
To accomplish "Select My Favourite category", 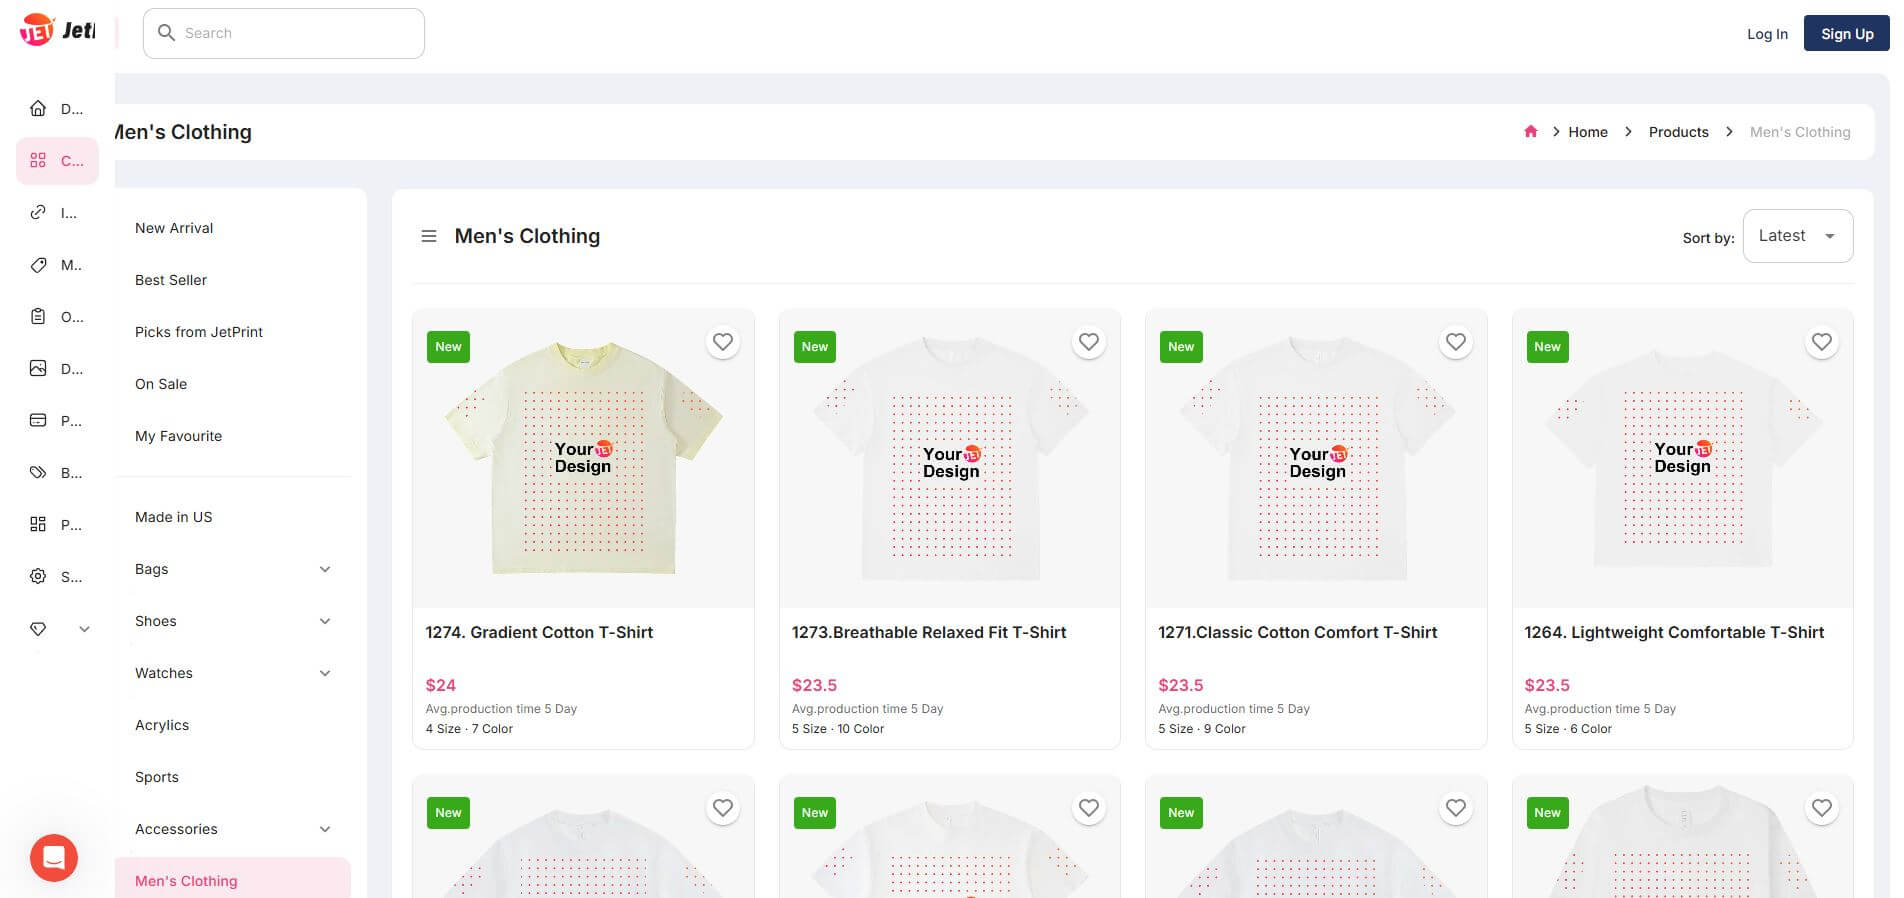I will pyautogui.click(x=178, y=436).
